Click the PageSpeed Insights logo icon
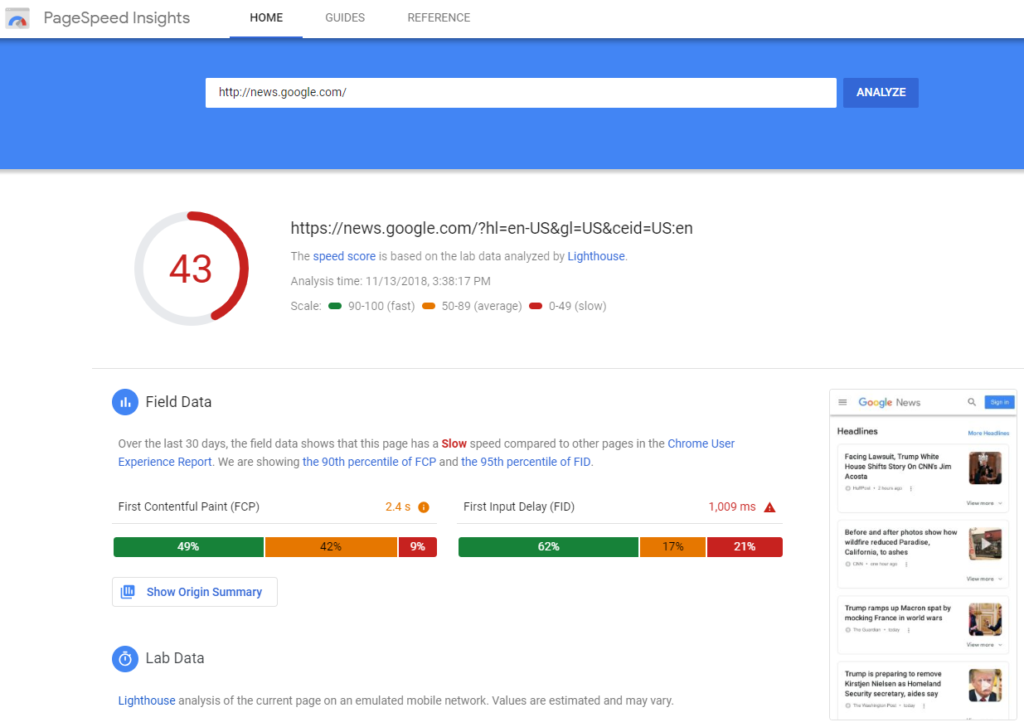 click(x=18, y=18)
